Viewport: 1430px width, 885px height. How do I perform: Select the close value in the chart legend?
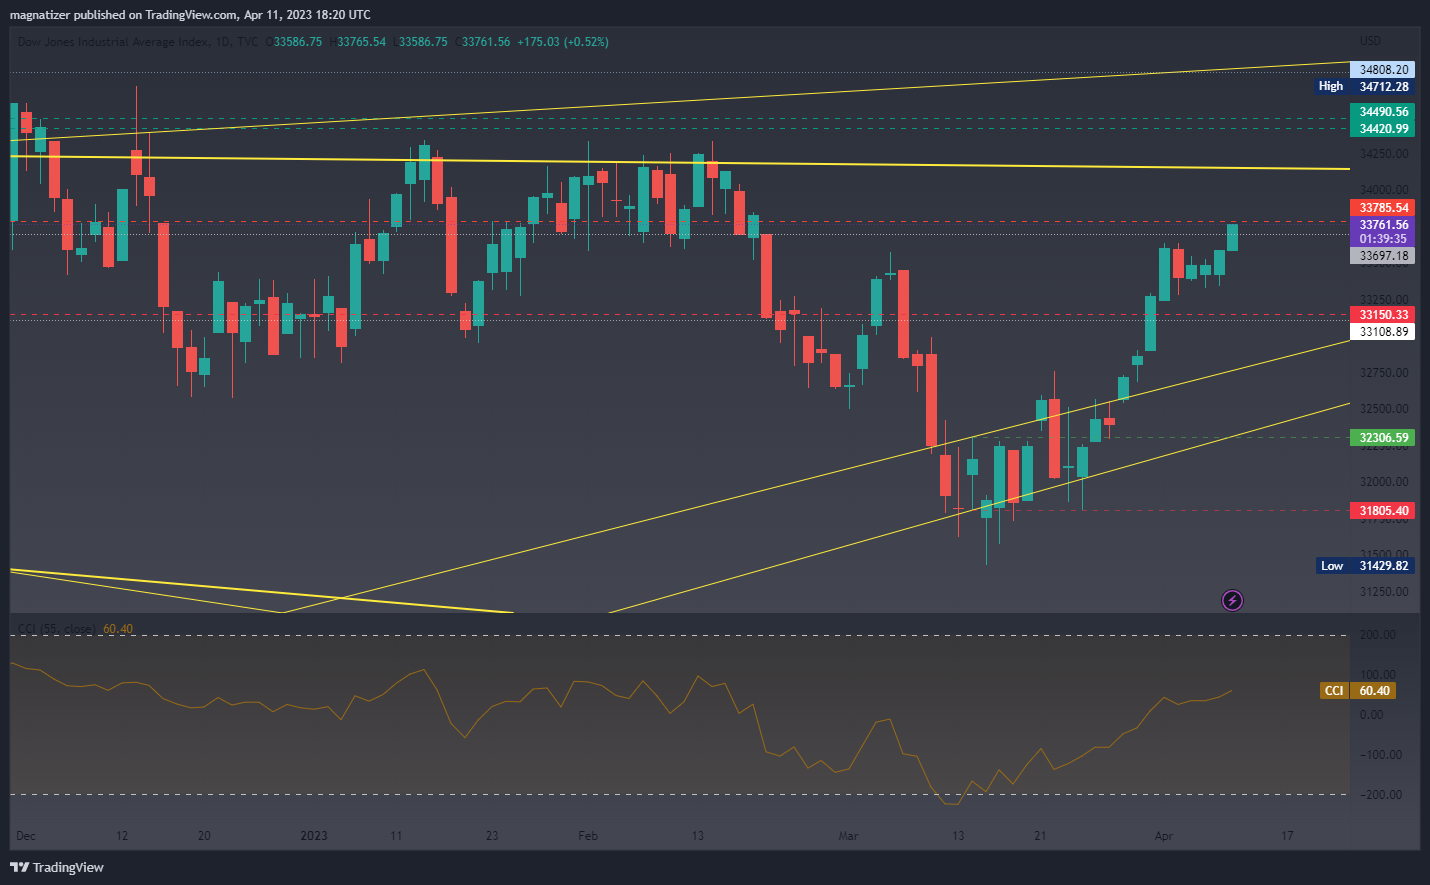click(486, 42)
